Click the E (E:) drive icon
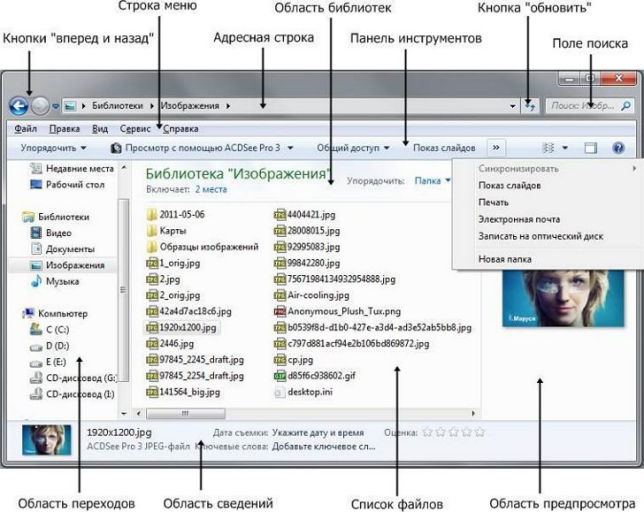 coord(36,363)
